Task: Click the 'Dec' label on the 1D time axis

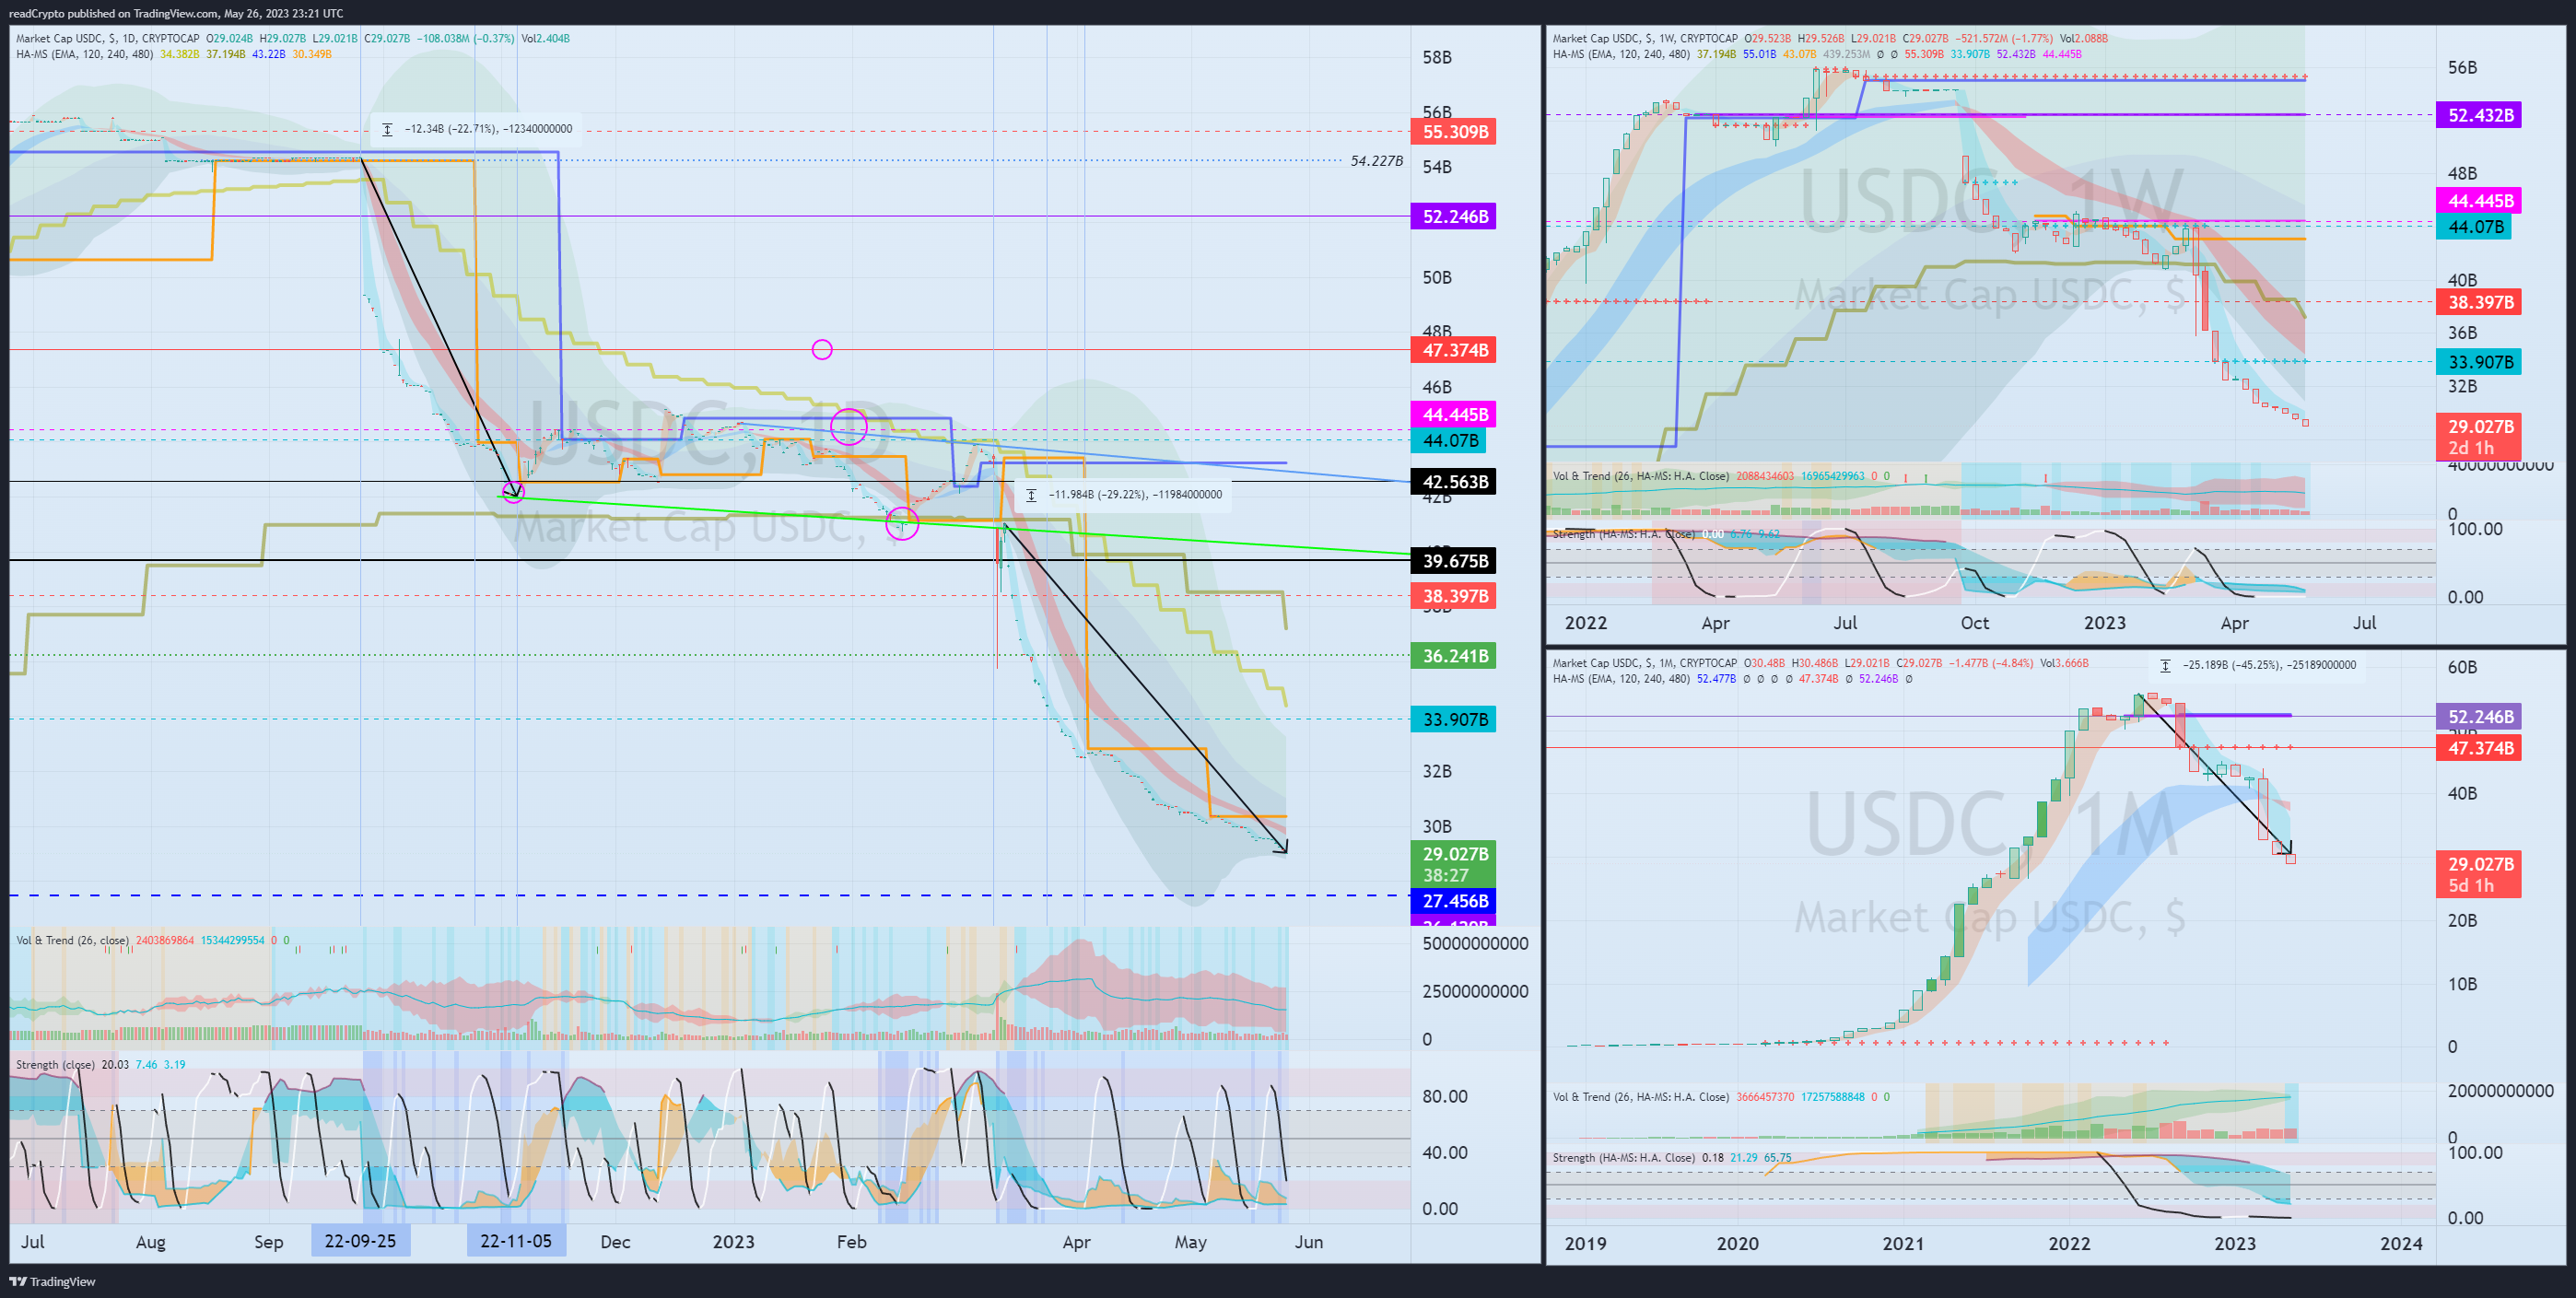Action: [x=615, y=1241]
